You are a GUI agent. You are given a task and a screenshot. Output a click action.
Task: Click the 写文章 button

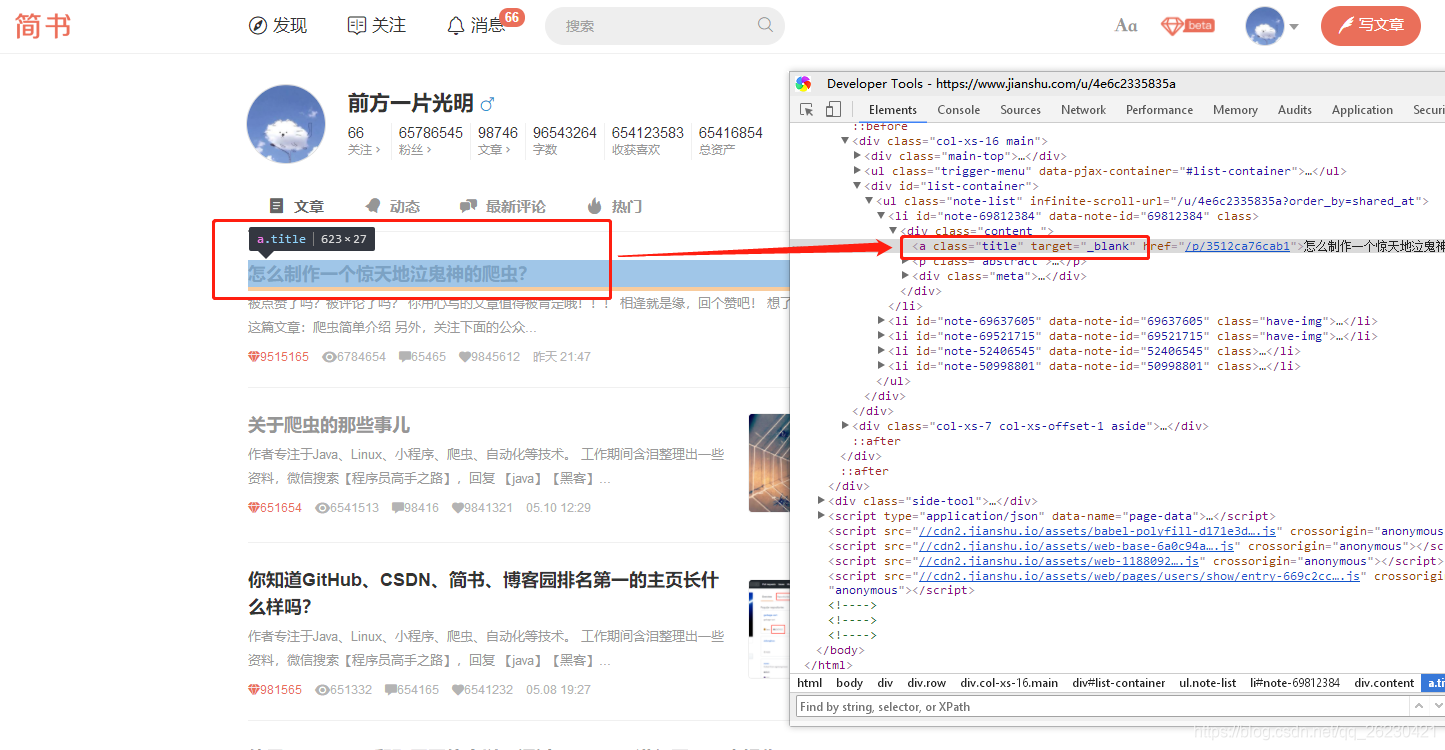[1371, 26]
